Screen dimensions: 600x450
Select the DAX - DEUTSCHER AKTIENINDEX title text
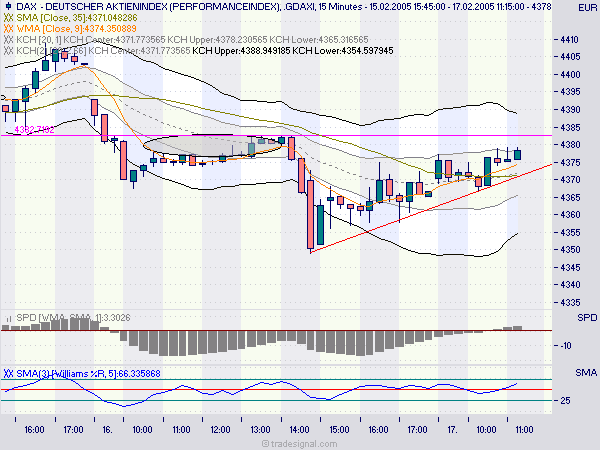pos(90,7)
